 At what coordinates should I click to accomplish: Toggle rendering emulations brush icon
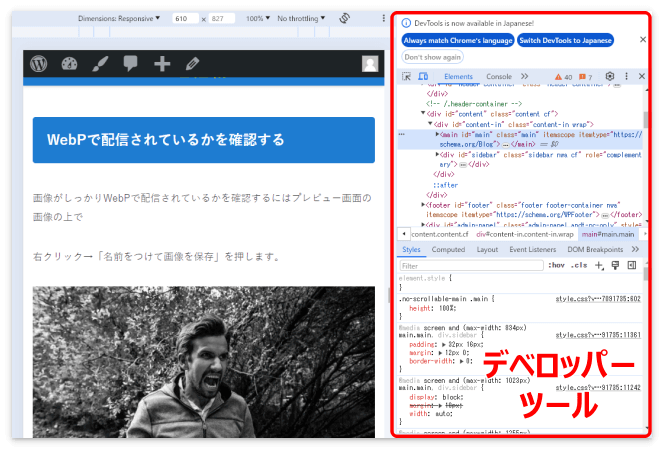(615, 266)
